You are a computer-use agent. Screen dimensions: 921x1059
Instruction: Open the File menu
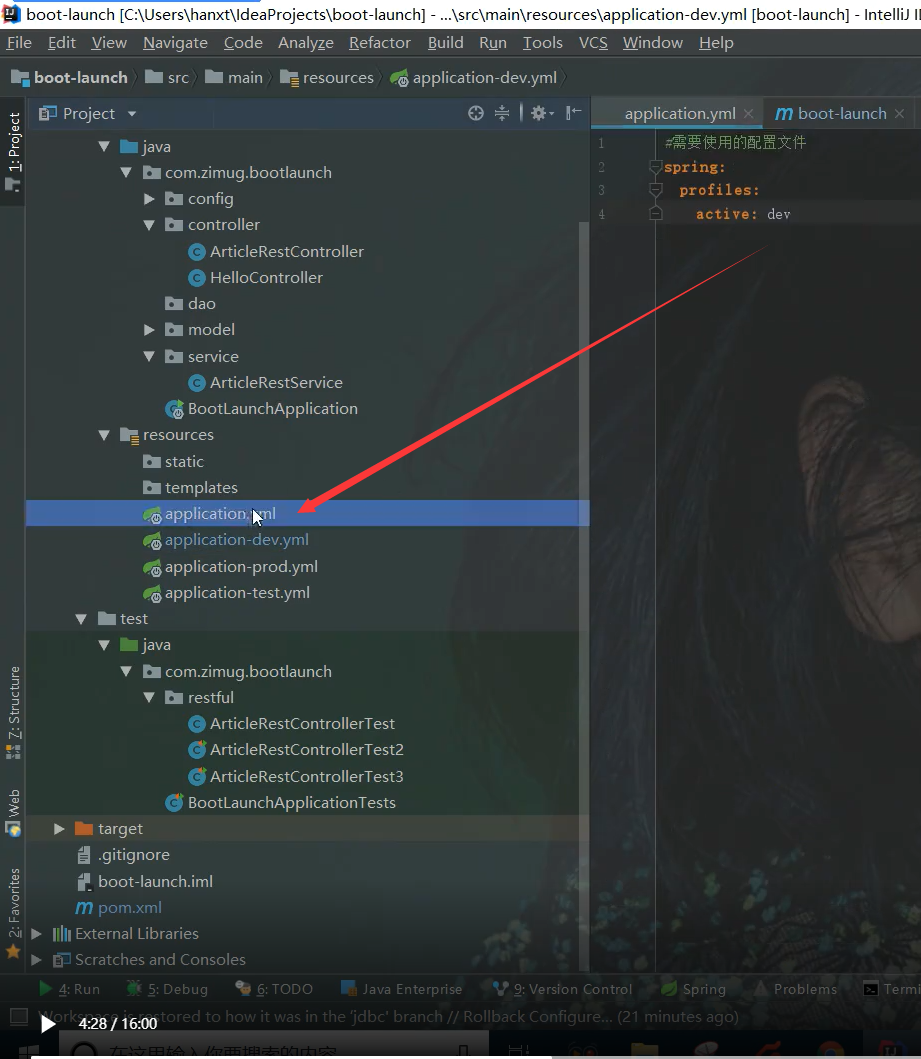pyautogui.click(x=19, y=43)
